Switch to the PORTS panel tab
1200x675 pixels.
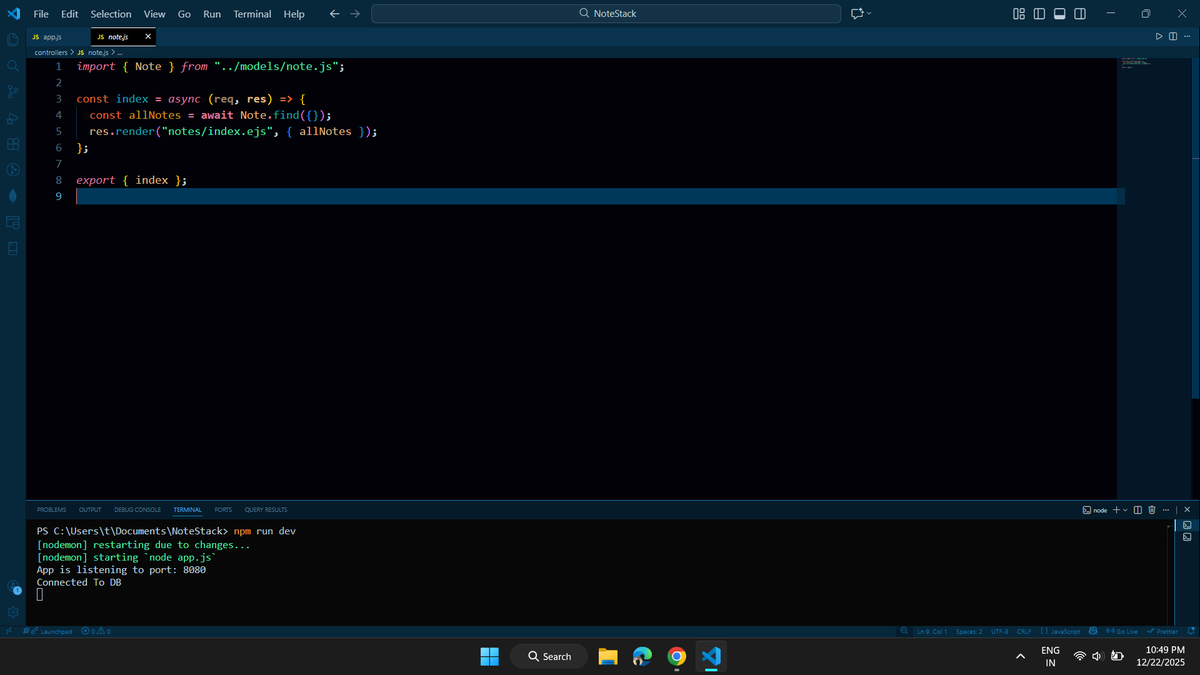tap(223, 510)
